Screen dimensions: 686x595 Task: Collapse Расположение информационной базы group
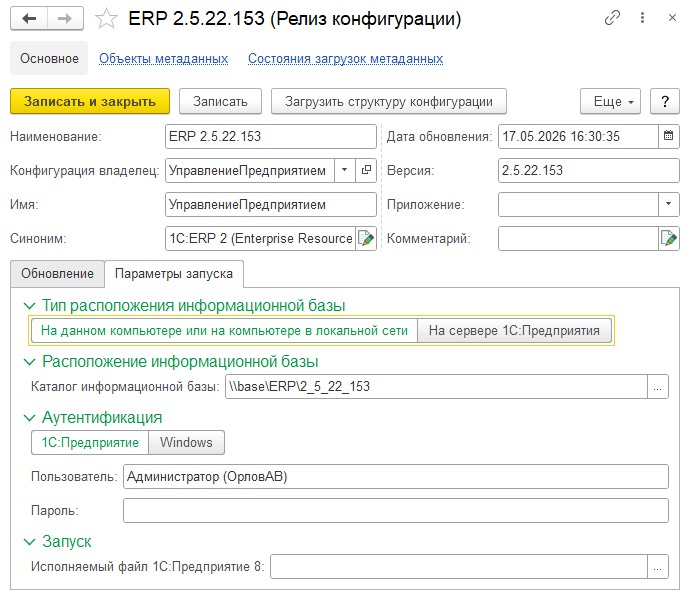tap(29, 362)
